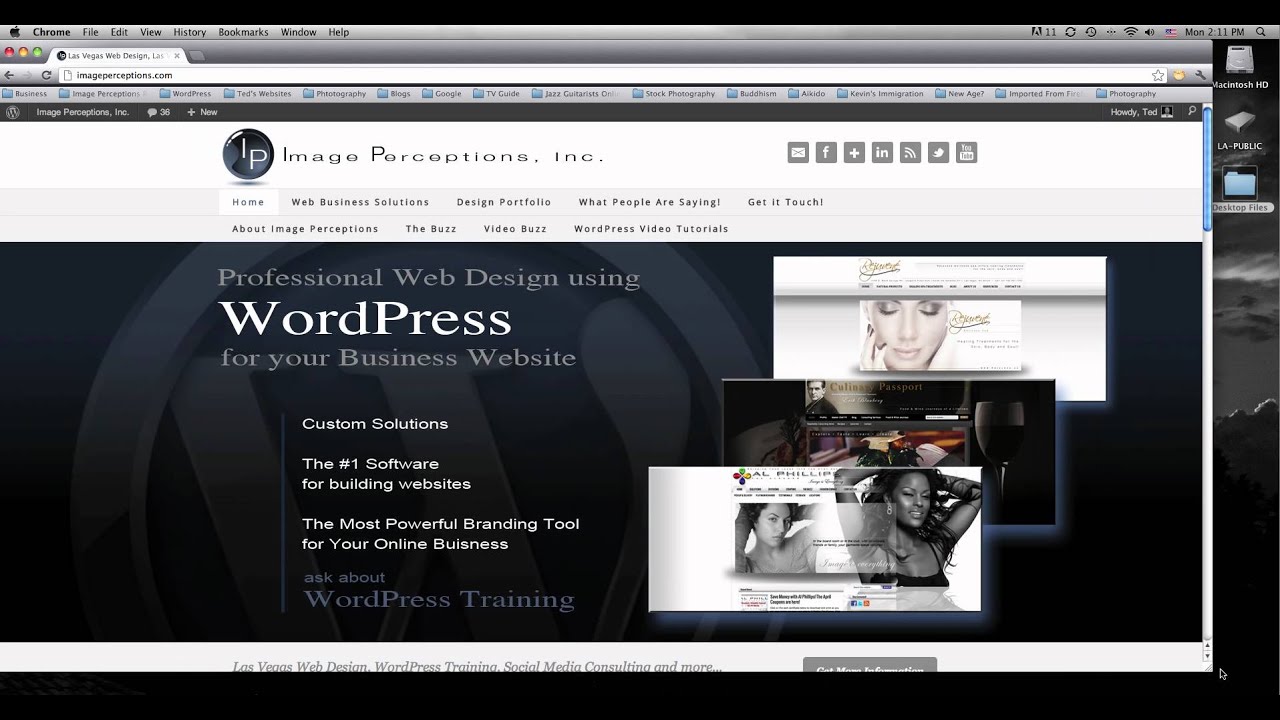The height and width of the screenshot is (720, 1280).
Task: Open the Design Portfolio page
Action: pyautogui.click(x=504, y=202)
